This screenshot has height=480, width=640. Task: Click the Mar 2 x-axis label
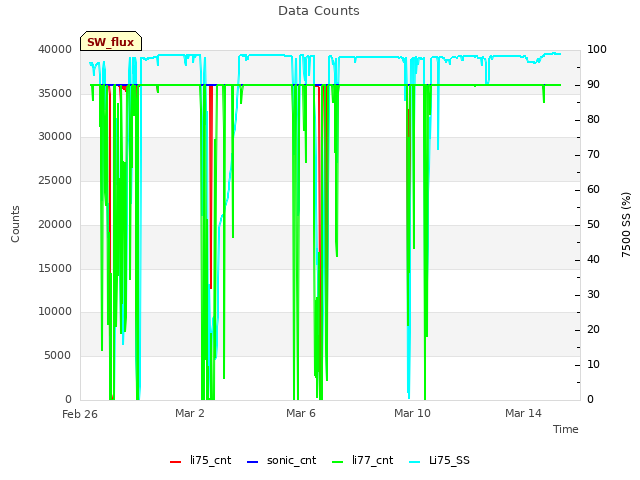pos(190,413)
